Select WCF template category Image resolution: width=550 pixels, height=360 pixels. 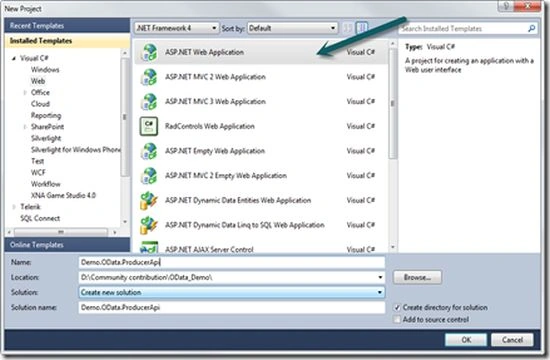pyautogui.click(x=38, y=173)
